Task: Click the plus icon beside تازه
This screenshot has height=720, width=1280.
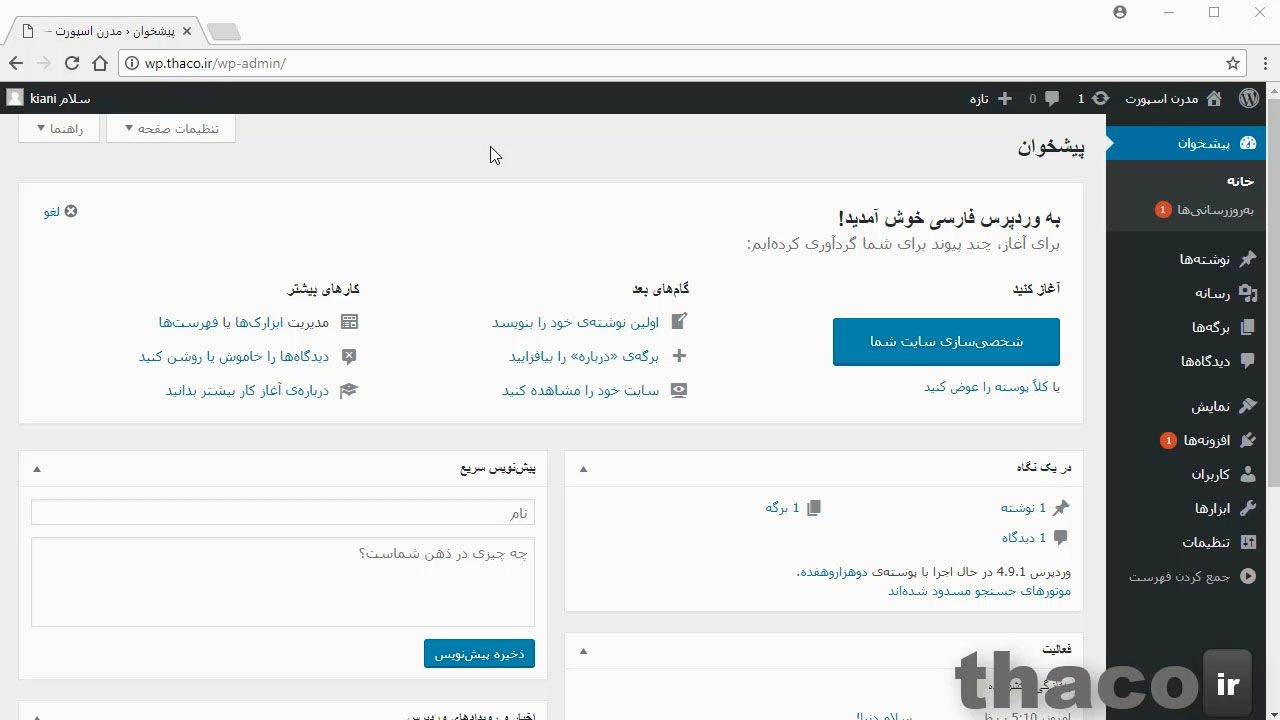Action: click(1005, 98)
